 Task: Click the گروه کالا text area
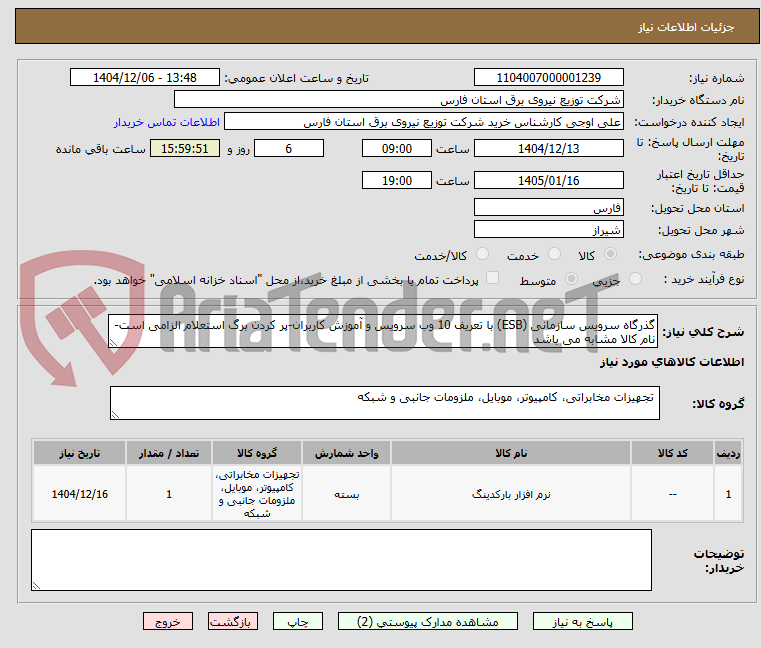tap(385, 403)
